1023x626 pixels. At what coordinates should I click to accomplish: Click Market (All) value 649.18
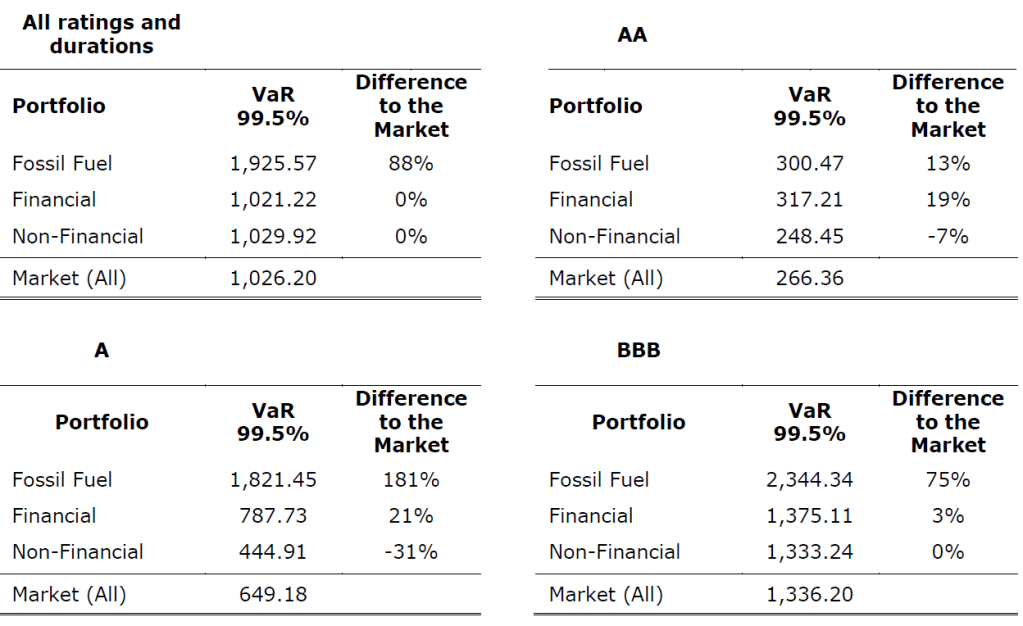click(273, 594)
